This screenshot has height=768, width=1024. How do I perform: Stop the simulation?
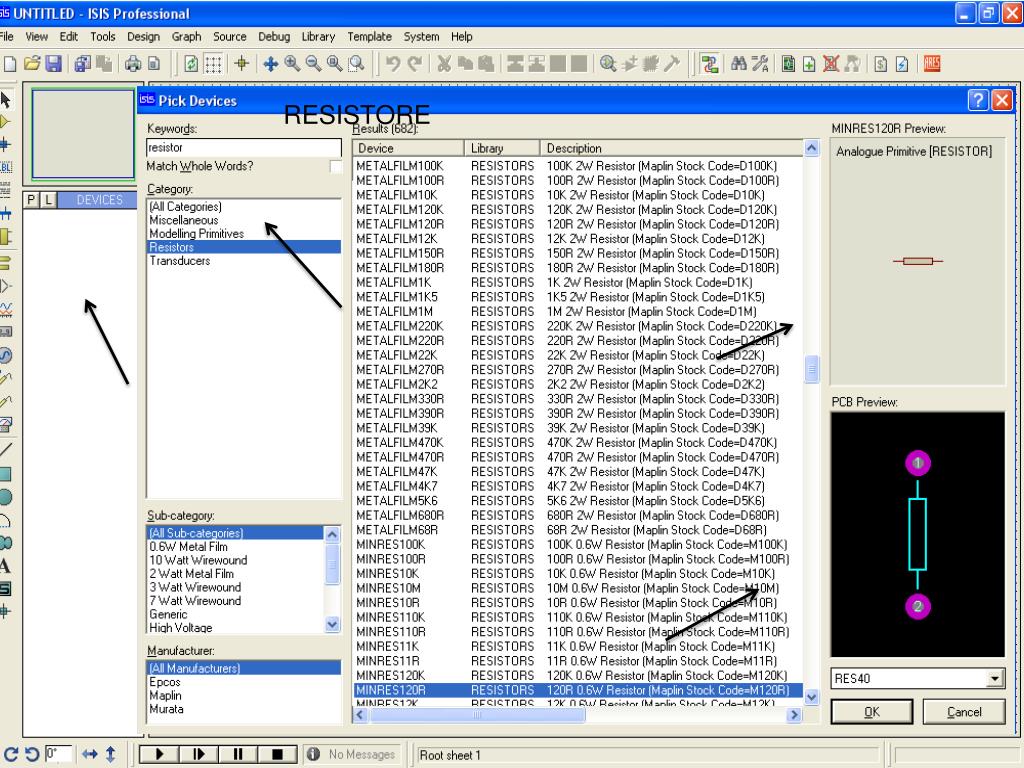(x=277, y=754)
